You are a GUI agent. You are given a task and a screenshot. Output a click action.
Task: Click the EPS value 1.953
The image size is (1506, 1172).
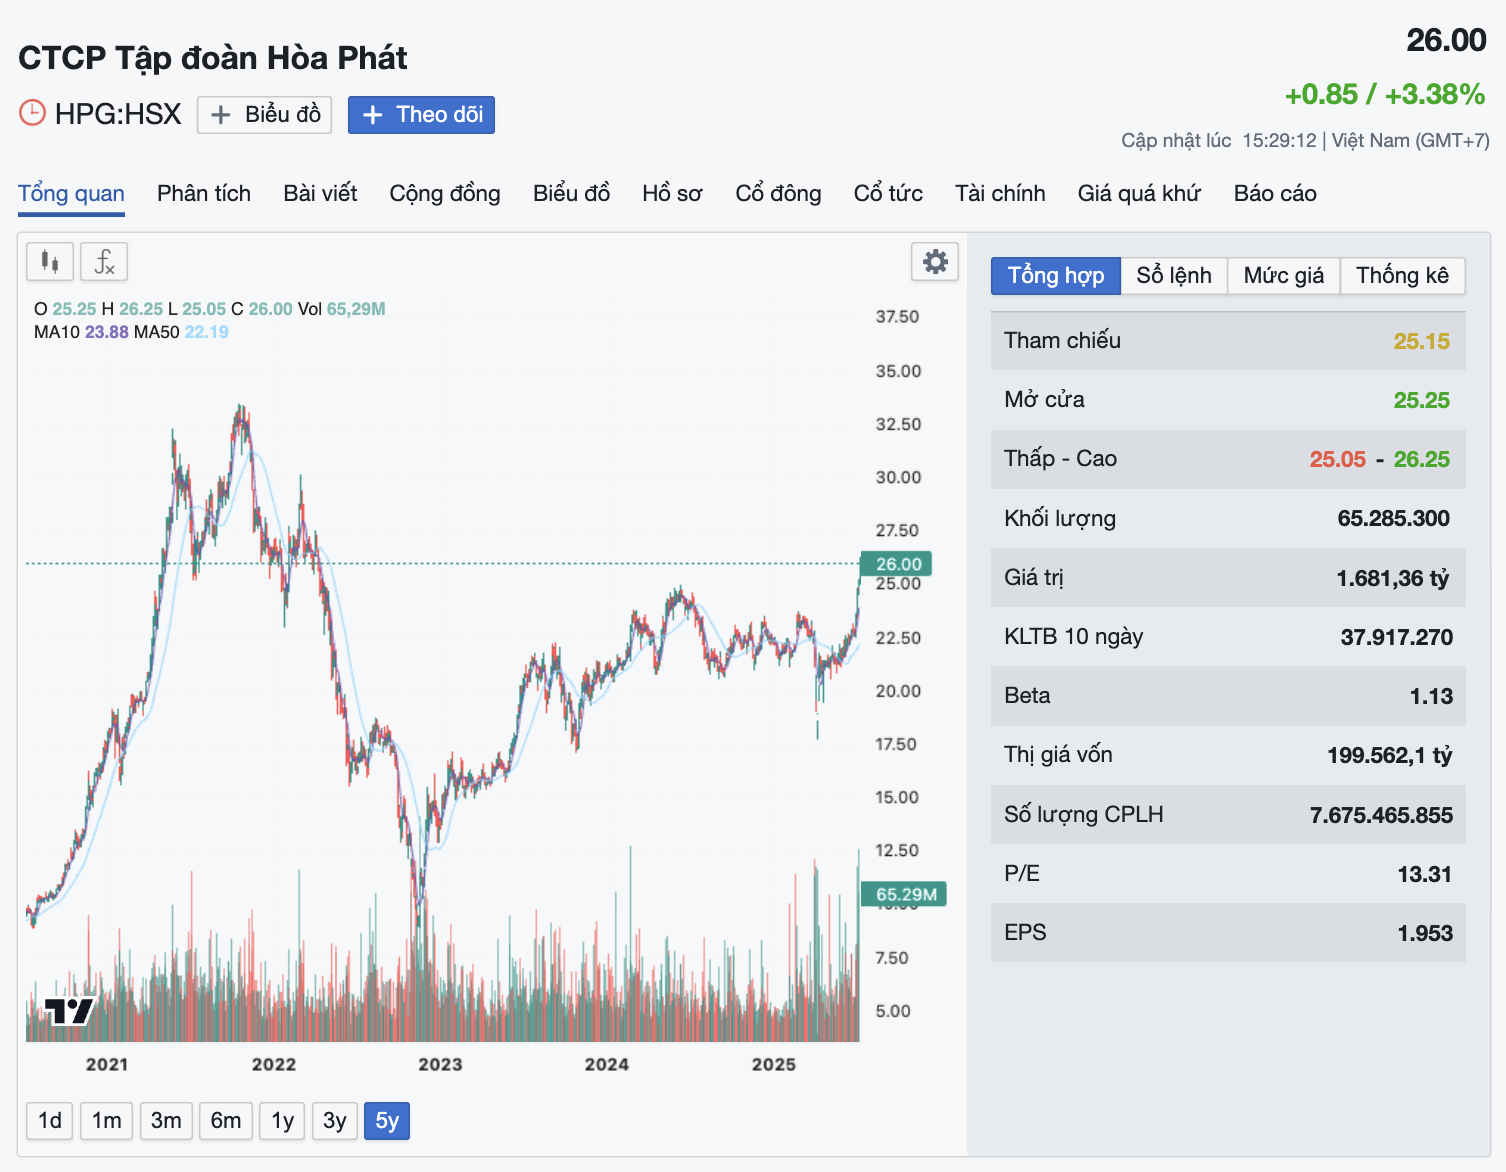click(1425, 933)
